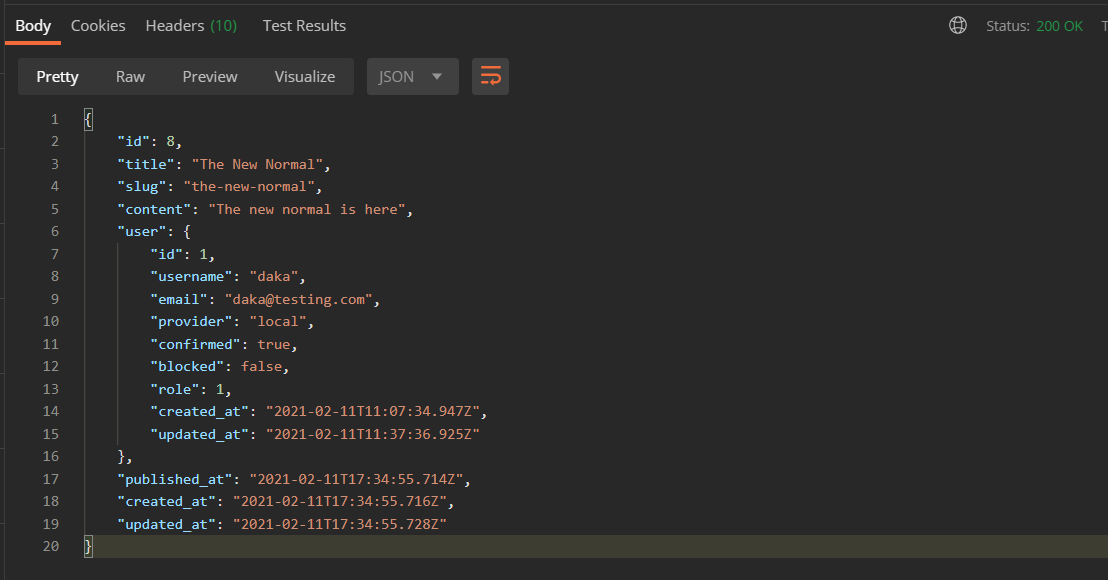Switch to the Body tab
Viewport: 1108px width, 580px height.
coord(33,25)
